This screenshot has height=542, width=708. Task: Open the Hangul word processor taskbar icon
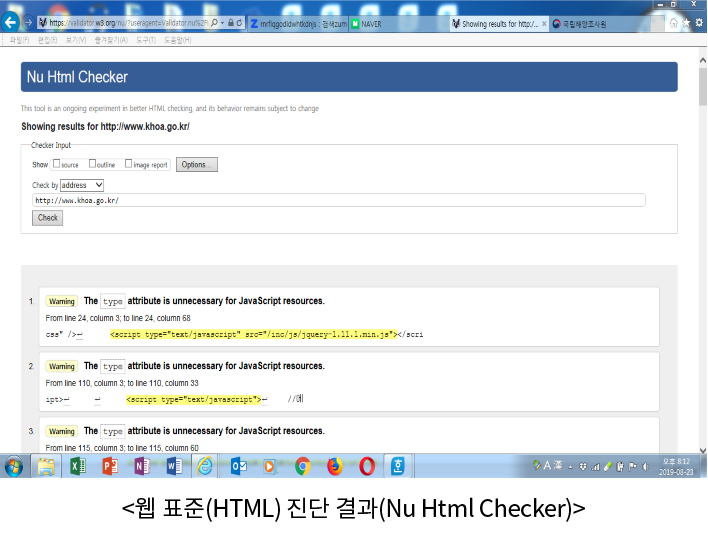[398, 467]
